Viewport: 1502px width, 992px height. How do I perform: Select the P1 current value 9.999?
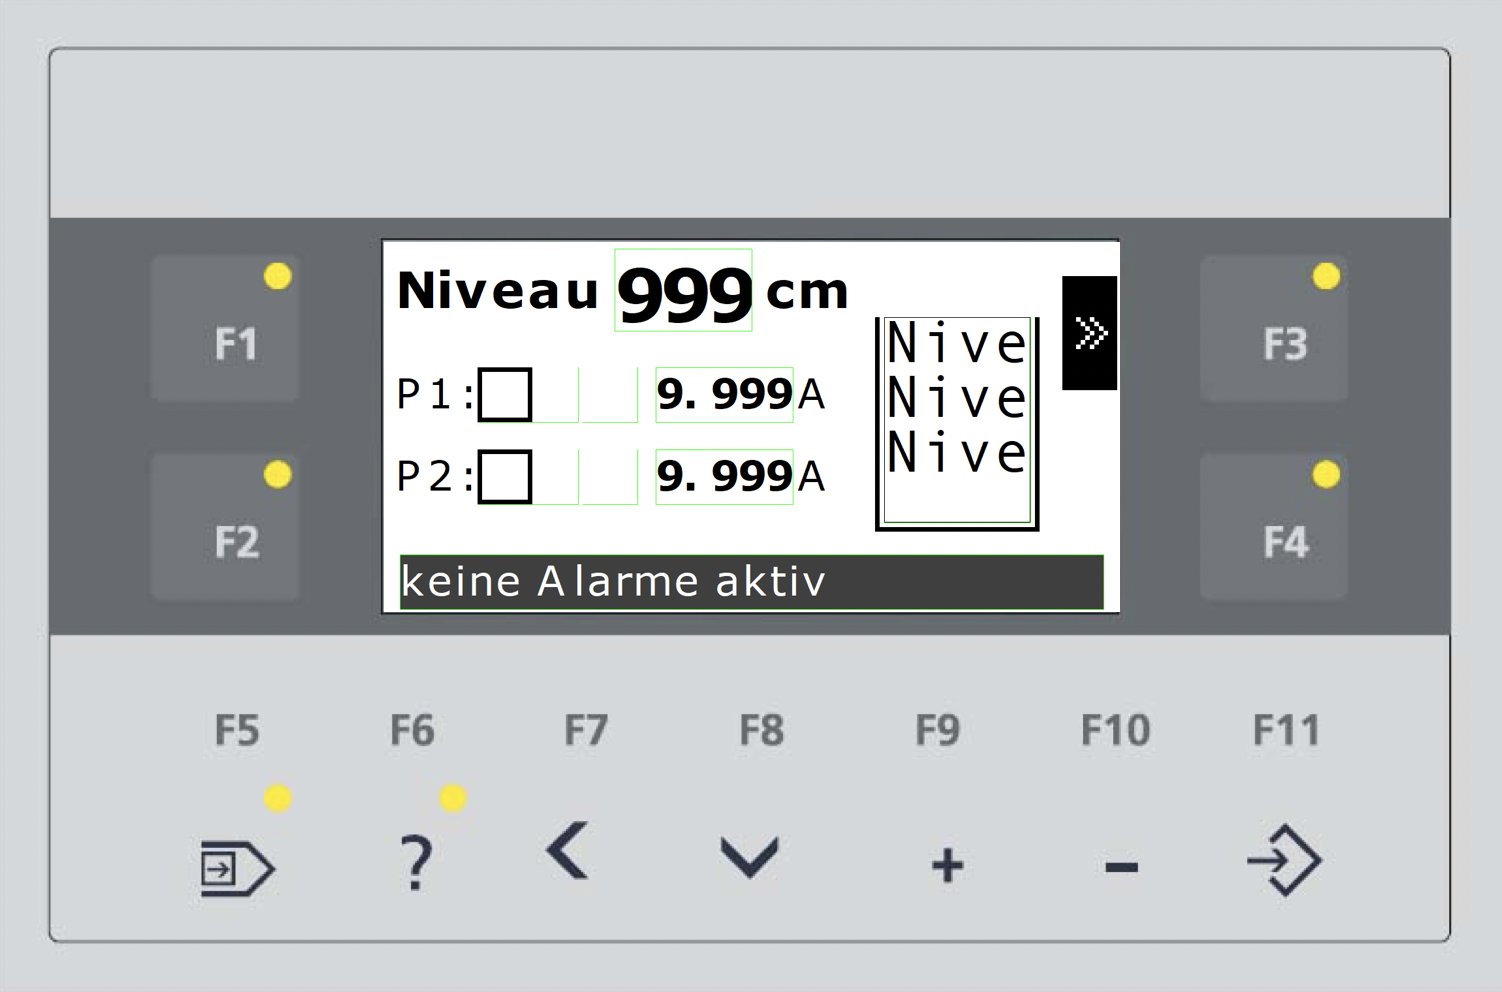(x=724, y=395)
